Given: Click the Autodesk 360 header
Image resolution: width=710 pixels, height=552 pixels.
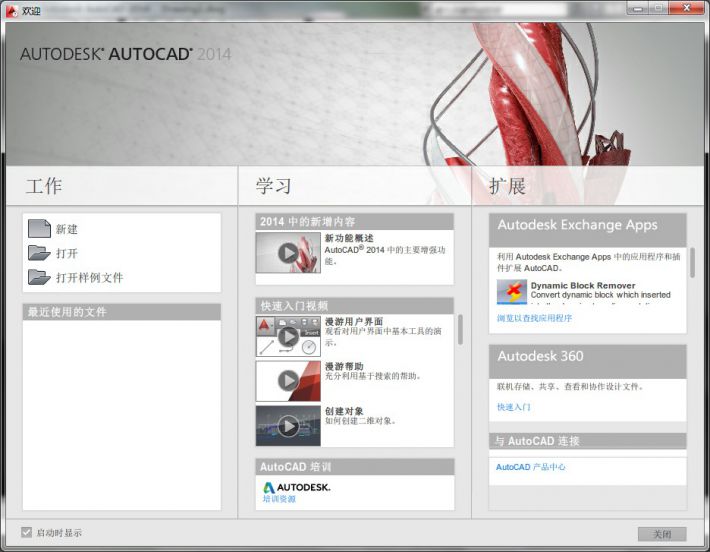Looking at the screenshot, I should [588, 362].
